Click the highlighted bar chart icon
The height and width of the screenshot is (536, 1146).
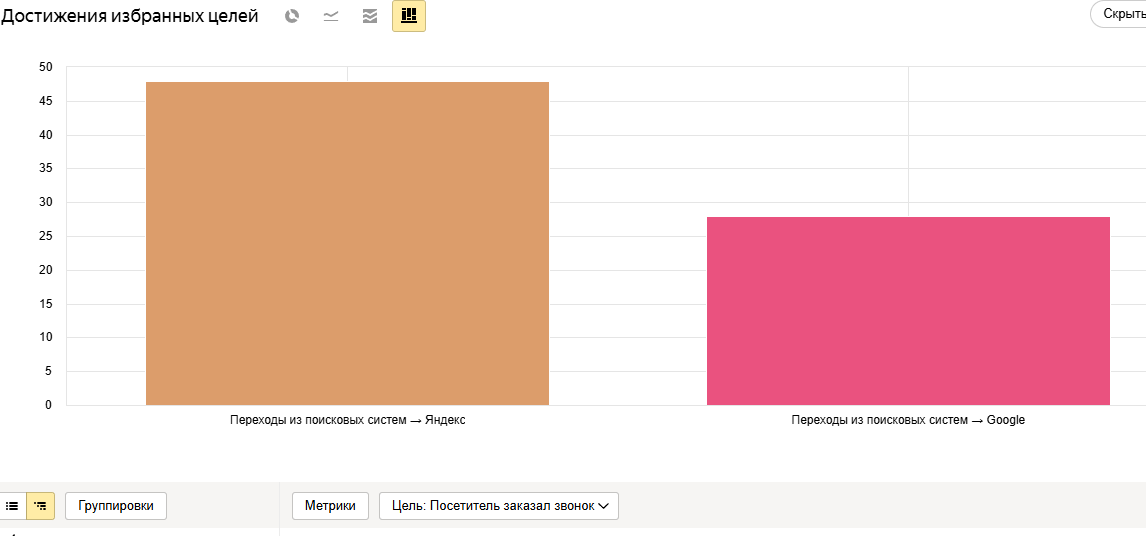pyautogui.click(x=409, y=16)
